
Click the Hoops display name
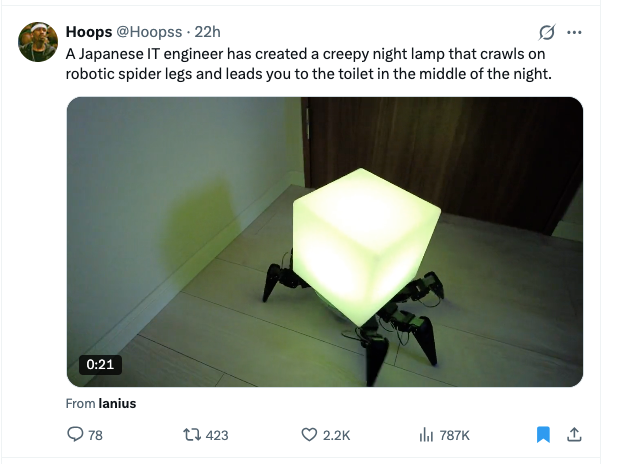coord(89,32)
